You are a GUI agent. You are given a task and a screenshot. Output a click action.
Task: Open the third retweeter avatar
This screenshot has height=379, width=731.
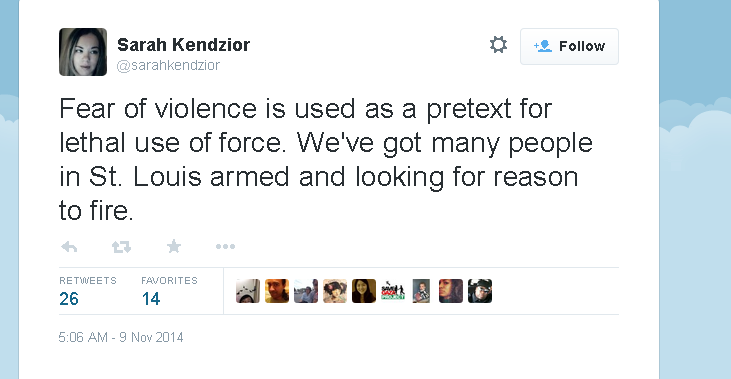(306, 291)
